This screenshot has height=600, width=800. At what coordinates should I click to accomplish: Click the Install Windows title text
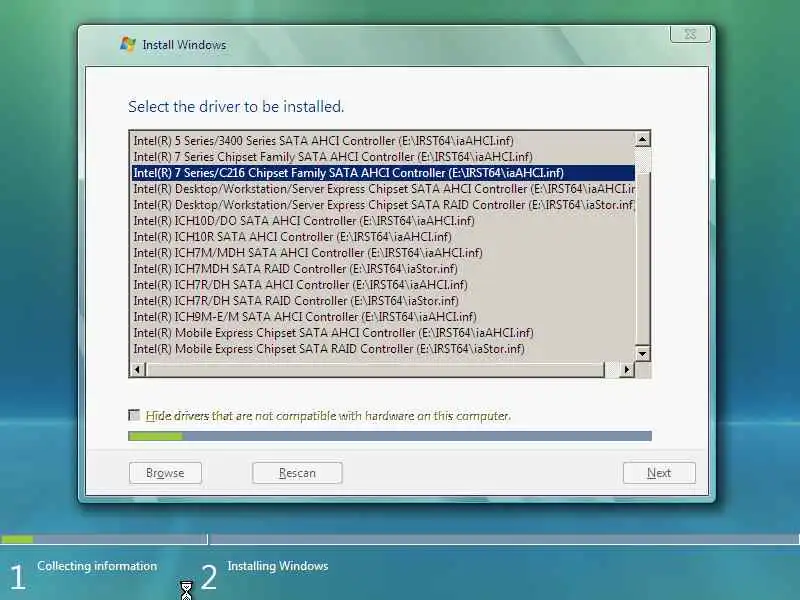click(184, 45)
